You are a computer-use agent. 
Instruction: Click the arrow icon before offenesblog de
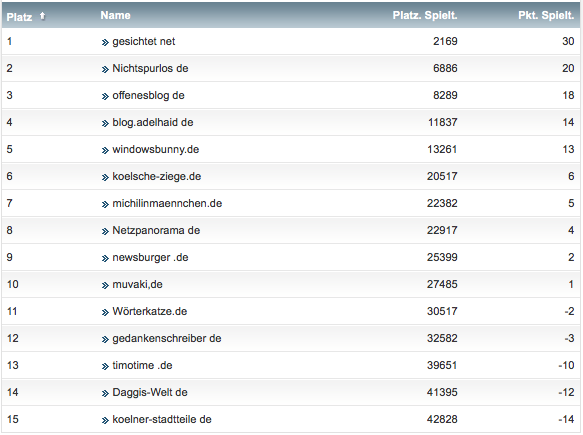pos(105,97)
